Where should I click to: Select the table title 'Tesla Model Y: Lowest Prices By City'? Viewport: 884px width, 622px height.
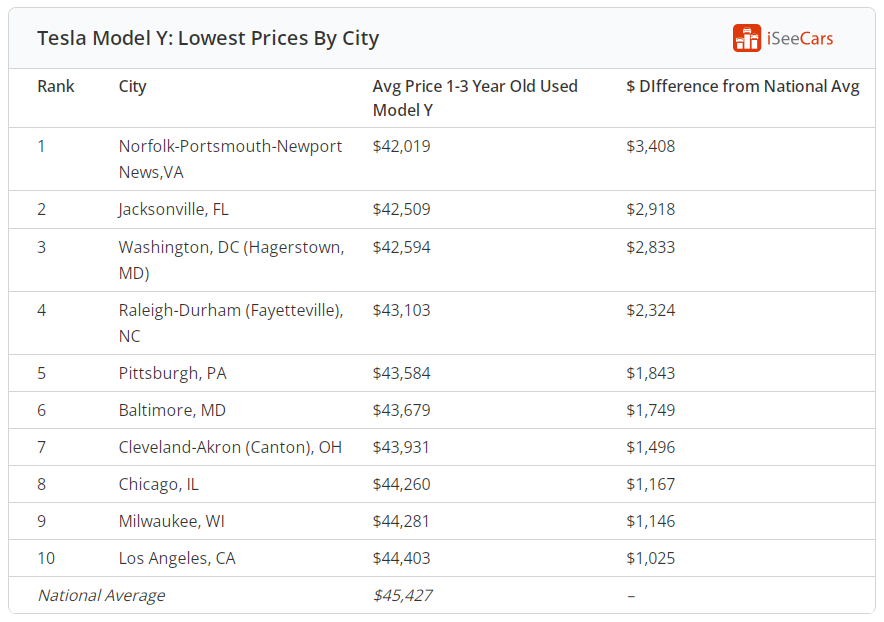point(208,38)
